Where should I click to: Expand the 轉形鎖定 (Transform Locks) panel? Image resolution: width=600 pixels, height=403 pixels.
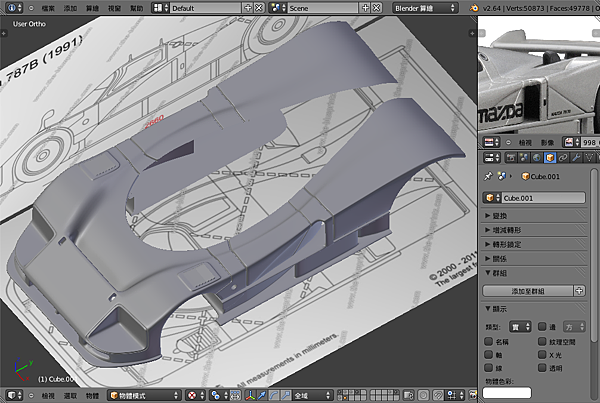click(534, 244)
